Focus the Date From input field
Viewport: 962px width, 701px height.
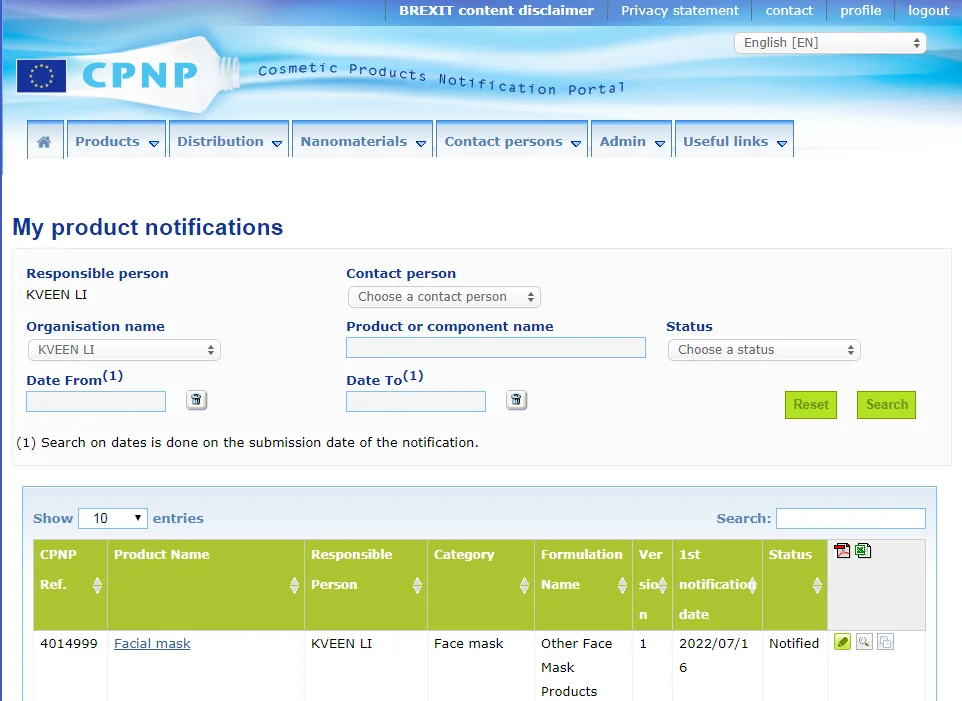[96, 402]
